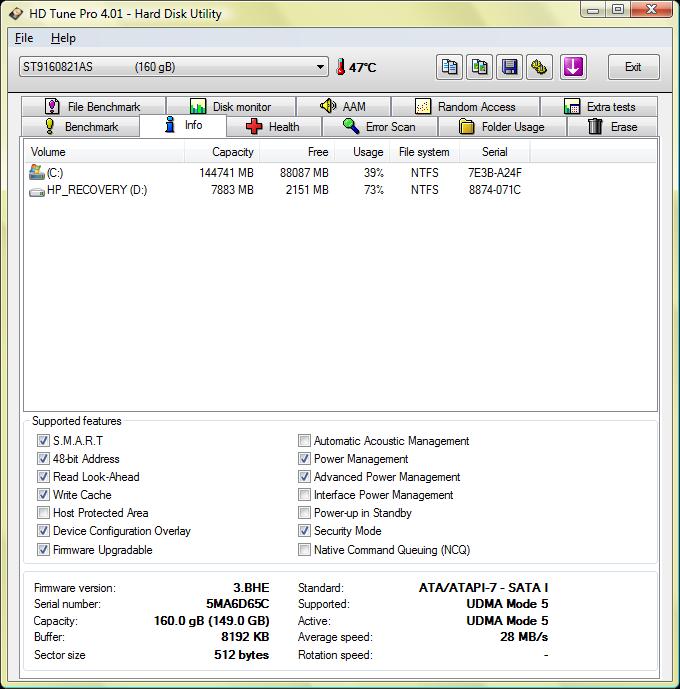Viewport: 680px width, 689px height.
Task: Toggle the S.M.A.R.T checkbox
Action: point(43,440)
